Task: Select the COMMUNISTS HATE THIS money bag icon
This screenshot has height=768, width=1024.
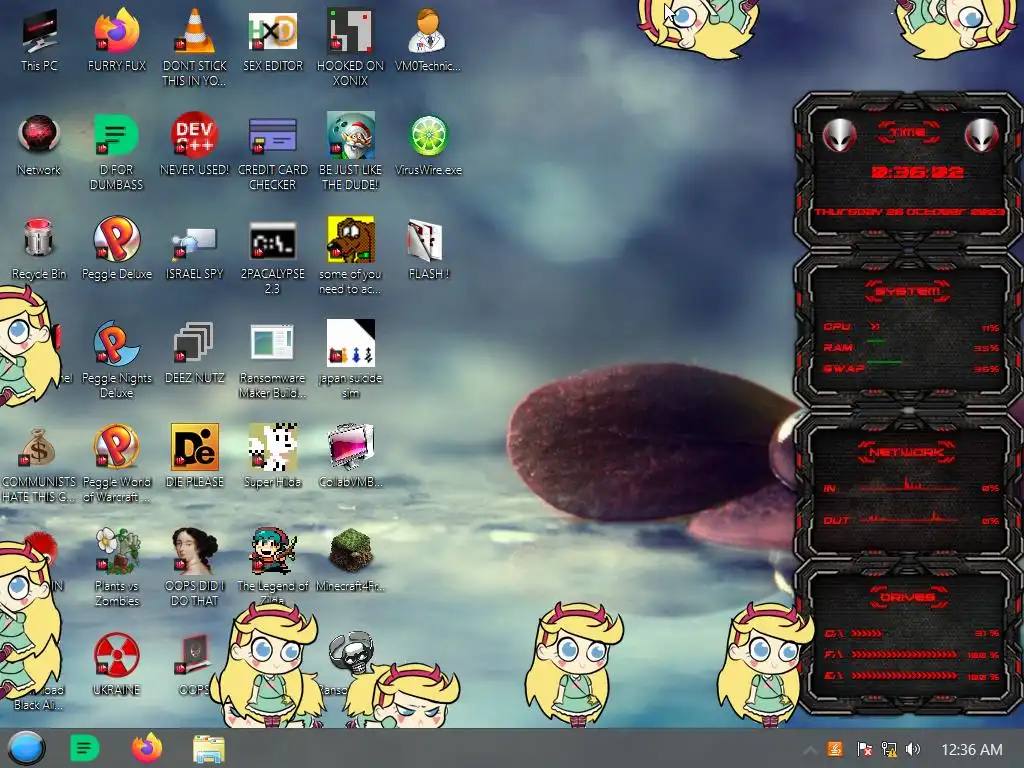Action: click(x=38, y=447)
